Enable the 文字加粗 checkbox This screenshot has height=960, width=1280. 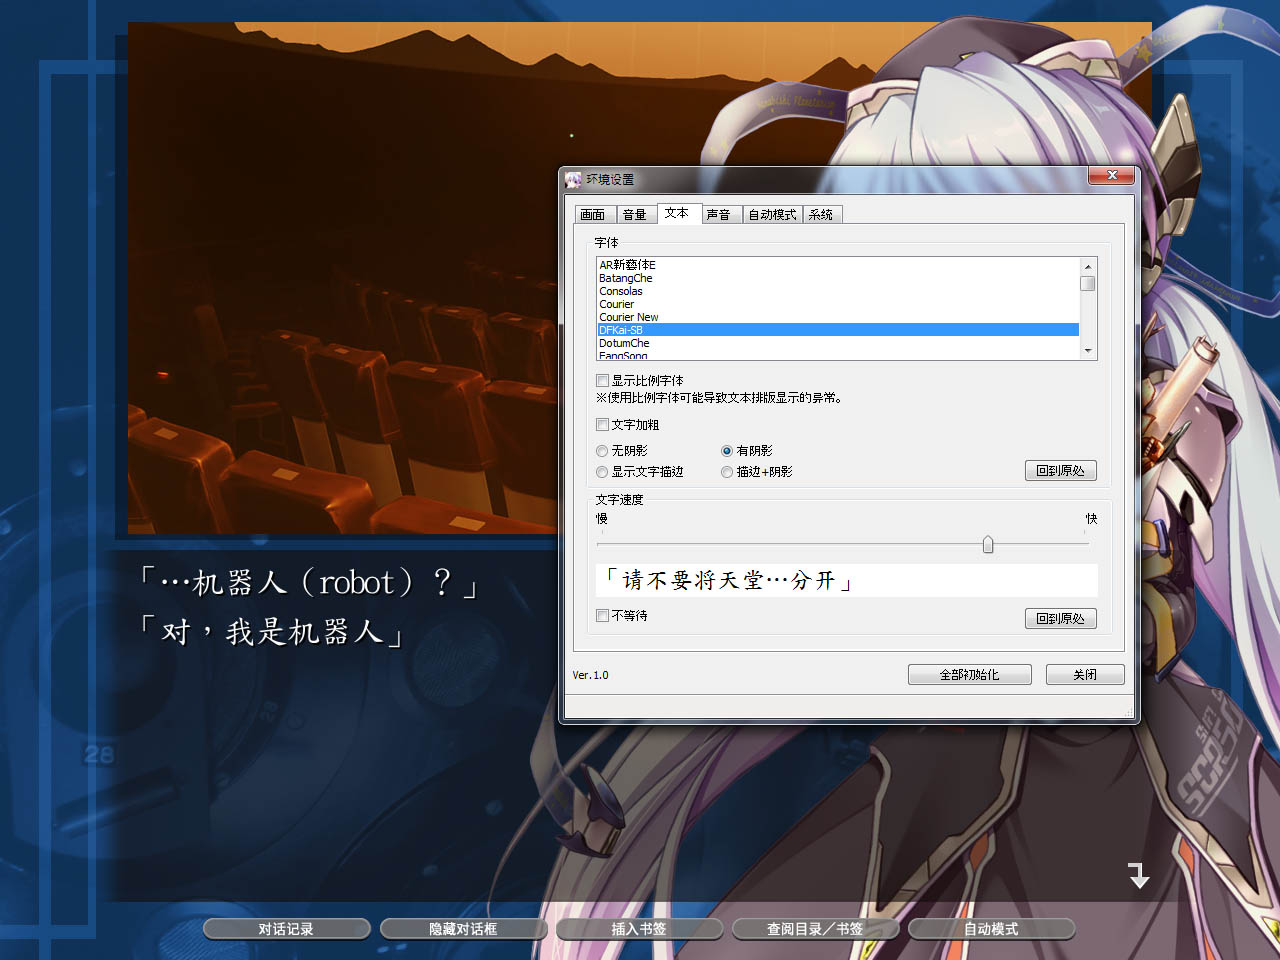pyautogui.click(x=602, y=424)
